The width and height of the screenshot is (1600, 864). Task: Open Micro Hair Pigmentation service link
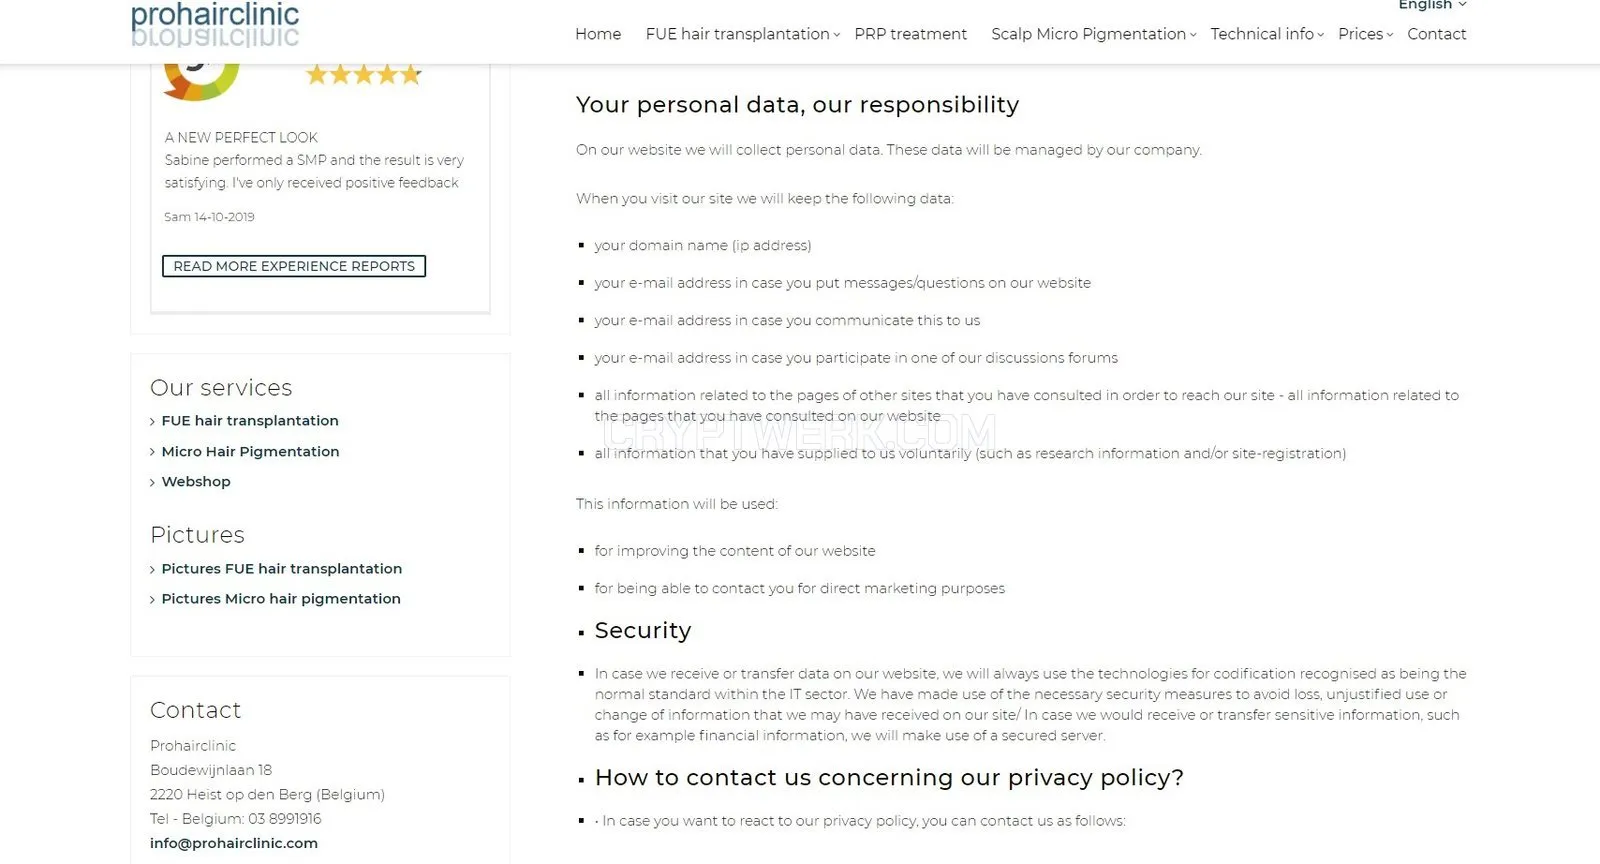point(250,452)
